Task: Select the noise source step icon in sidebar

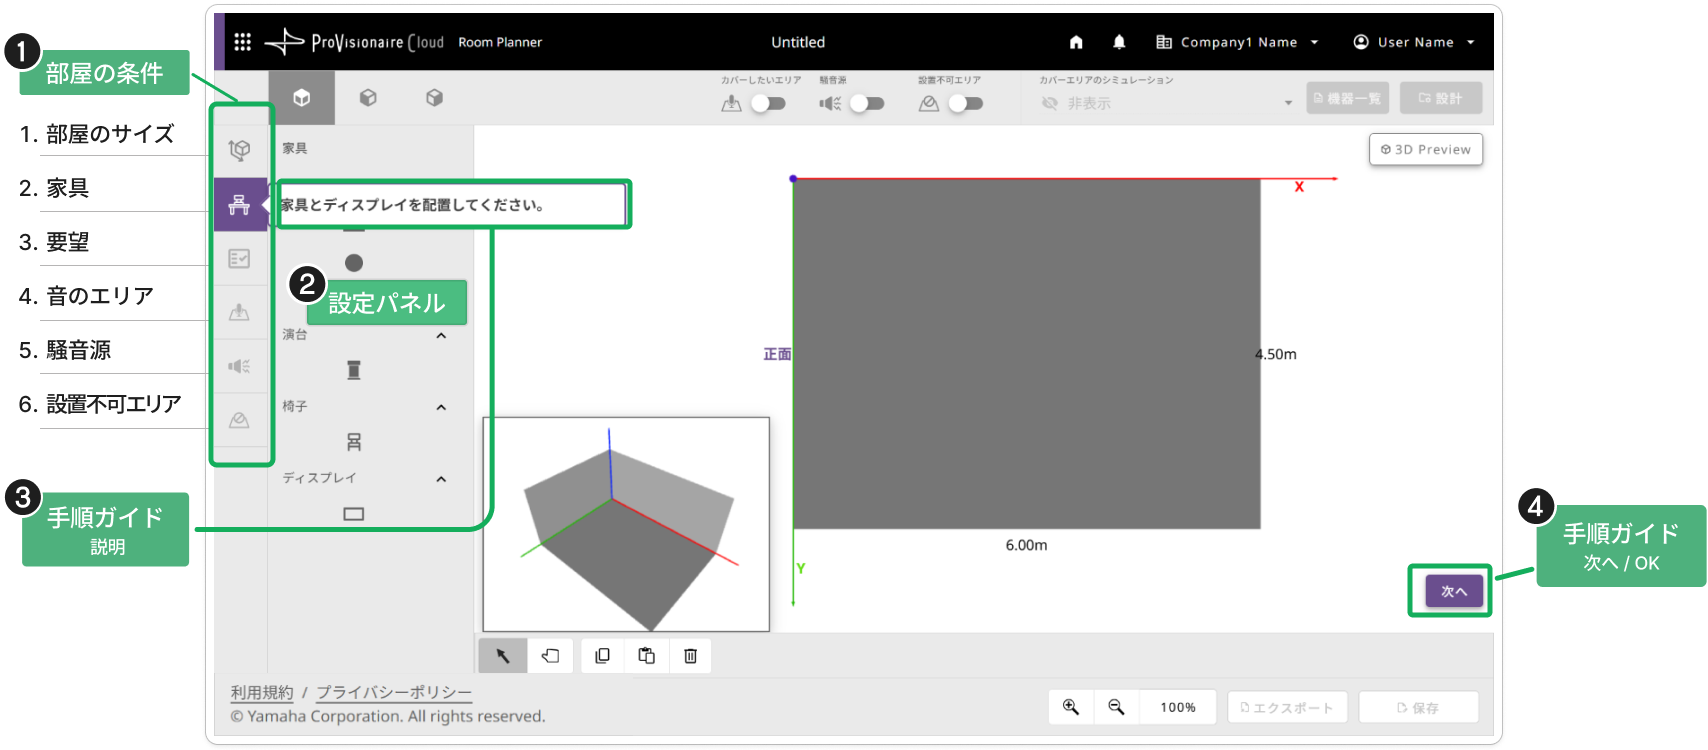Action: 240,366
